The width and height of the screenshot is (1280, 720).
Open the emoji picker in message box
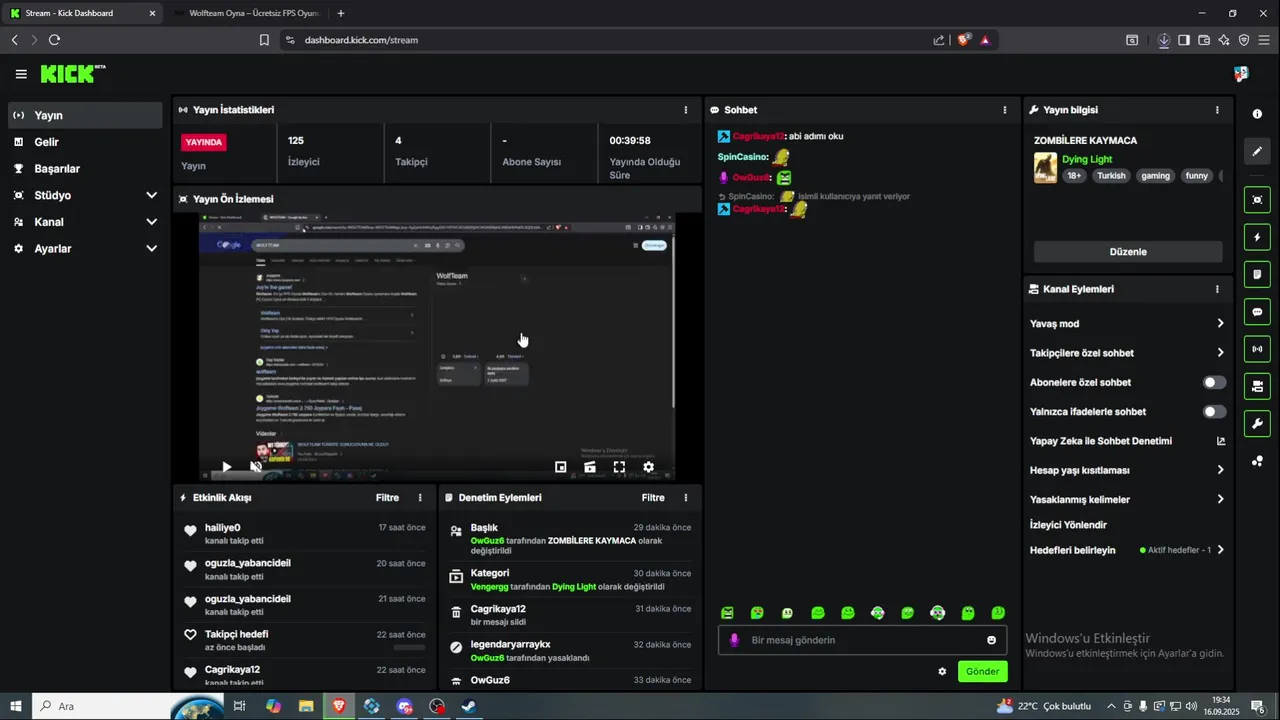click(x=991, y=640)
